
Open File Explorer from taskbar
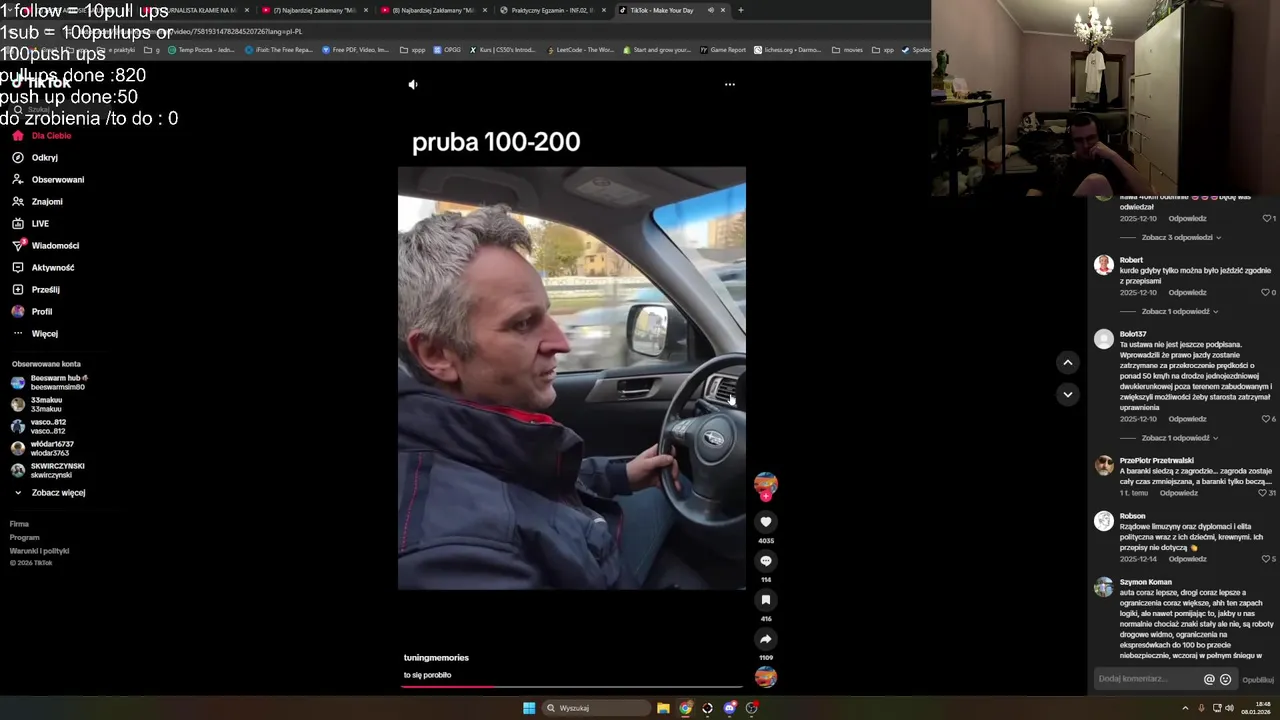[x=663, y=708]
